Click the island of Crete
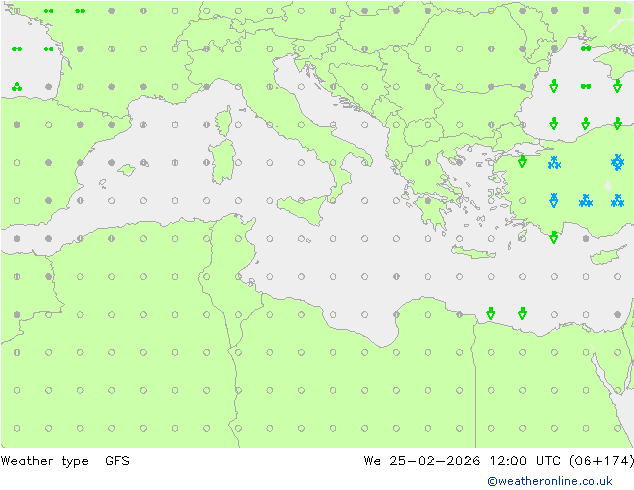The image size is (634, 490). point(473,253)
